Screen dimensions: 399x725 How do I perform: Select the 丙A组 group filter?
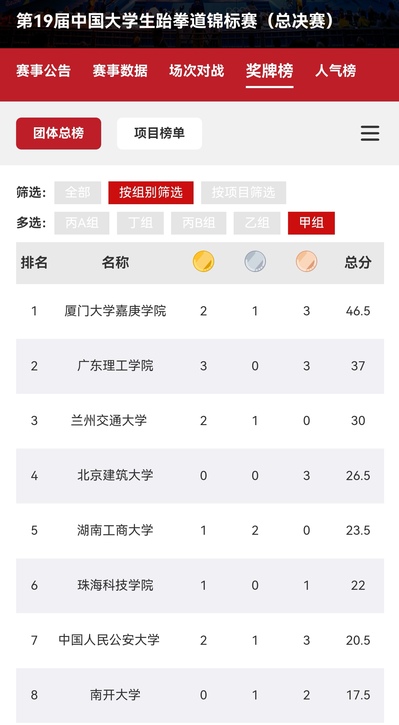tap(82, 223)
